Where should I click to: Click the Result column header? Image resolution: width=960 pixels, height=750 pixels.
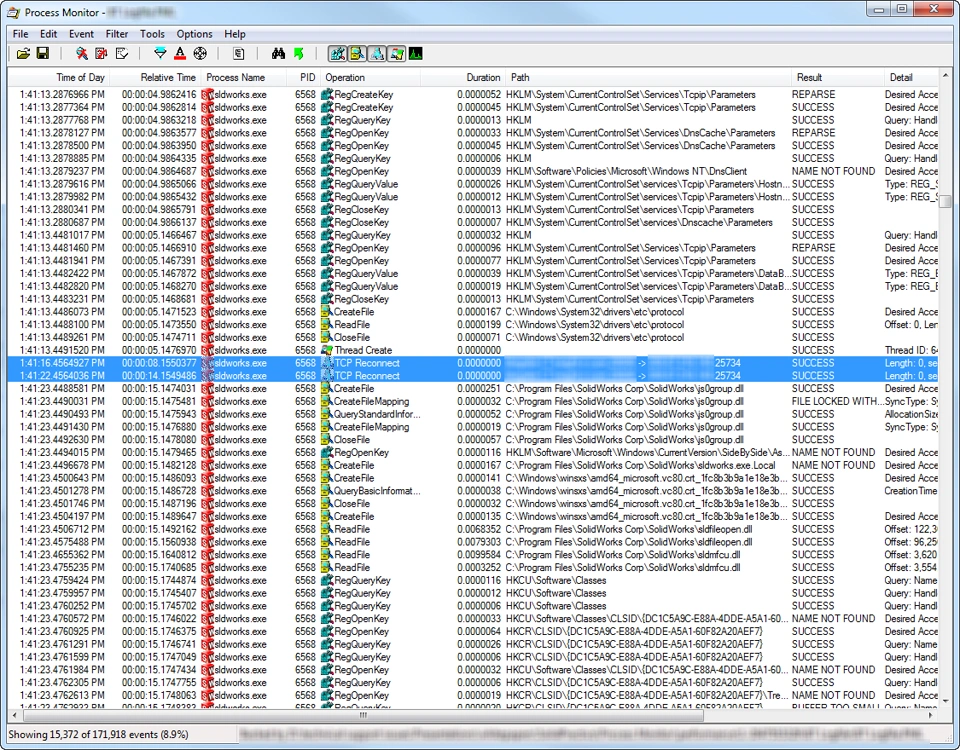(x=837, y=77)
